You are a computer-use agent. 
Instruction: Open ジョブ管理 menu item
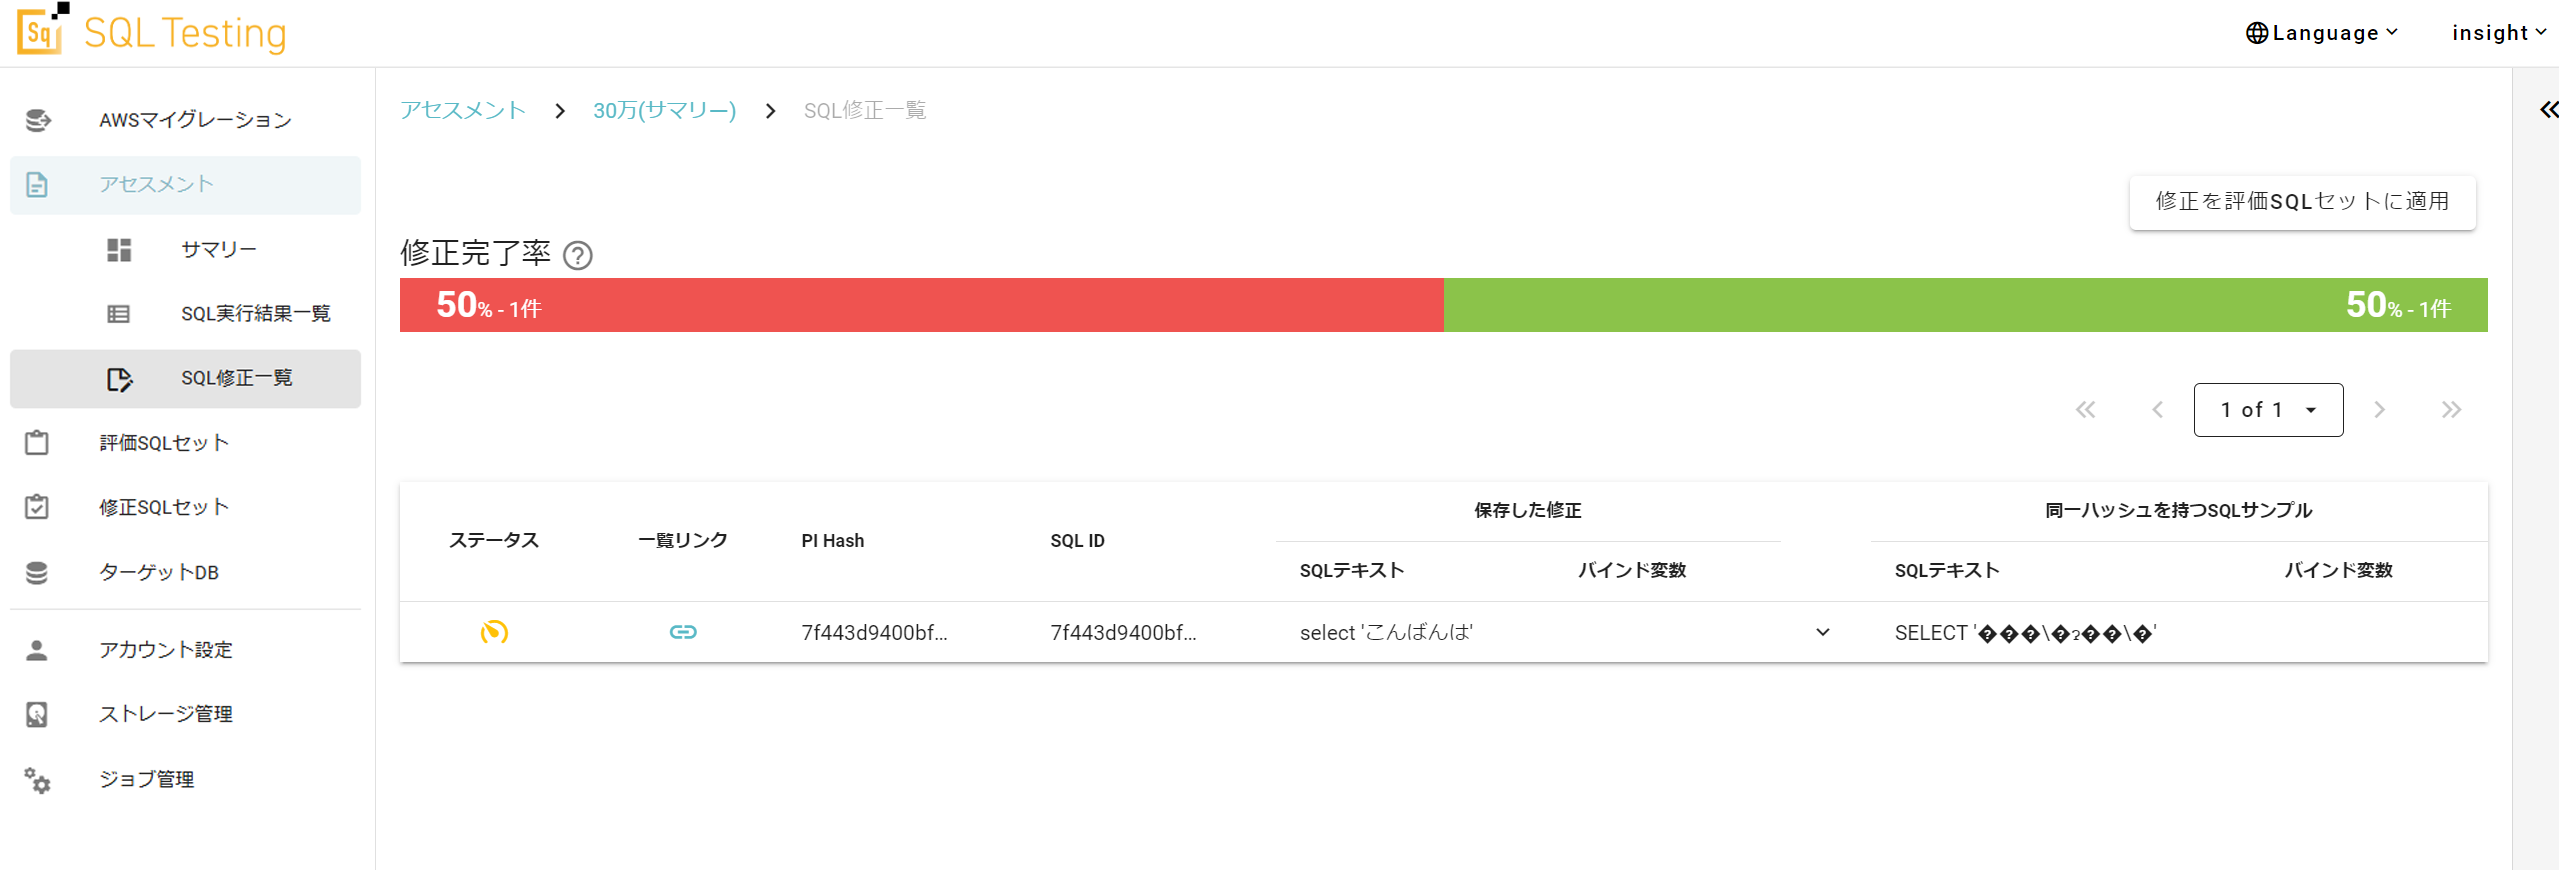click(x=185, y=779)
